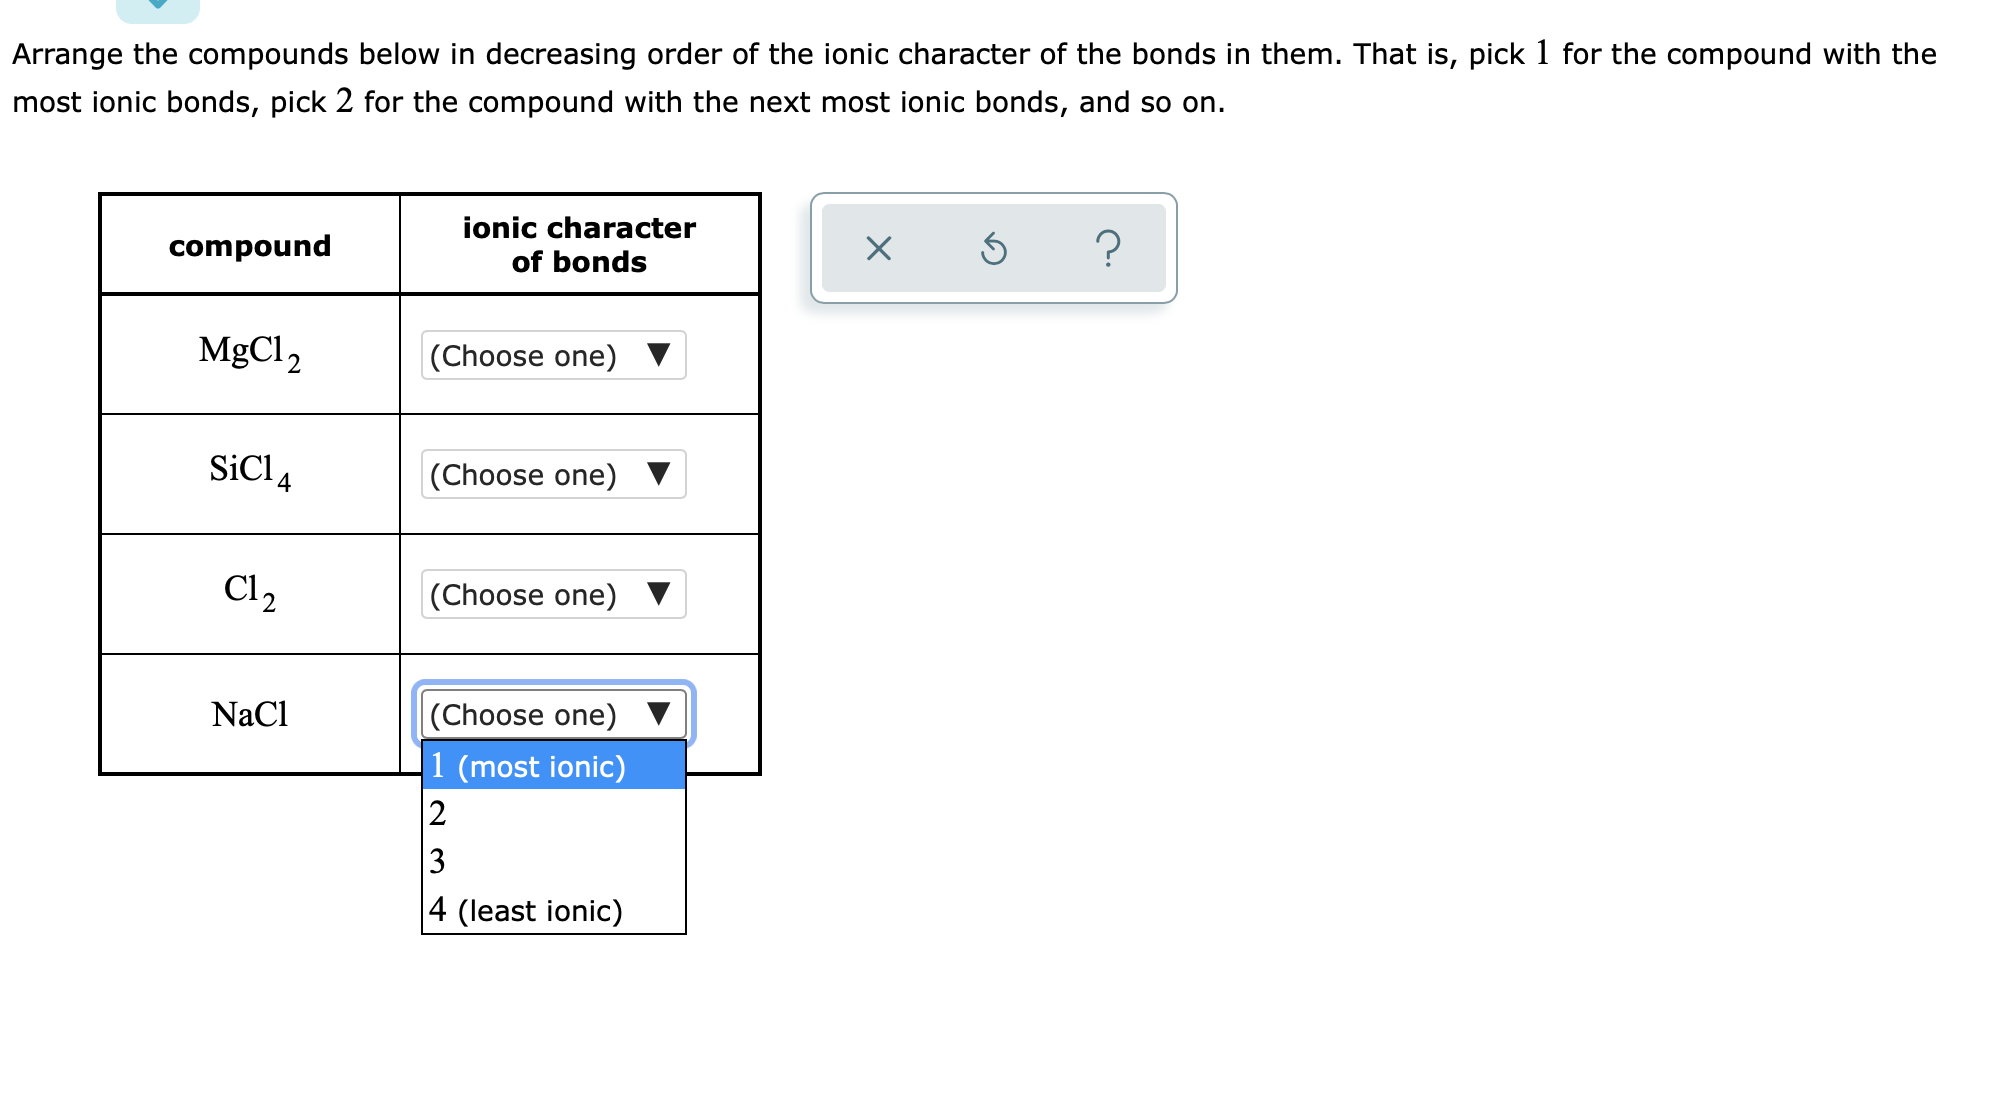Open the Cl2 ionic character dropdown

coord(552,594)
